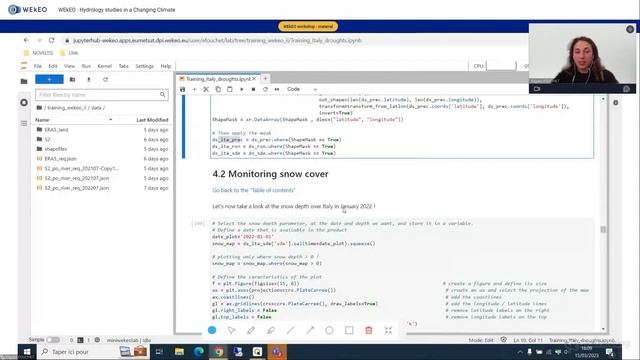Click the upload files icon

[x=89, y=80]
